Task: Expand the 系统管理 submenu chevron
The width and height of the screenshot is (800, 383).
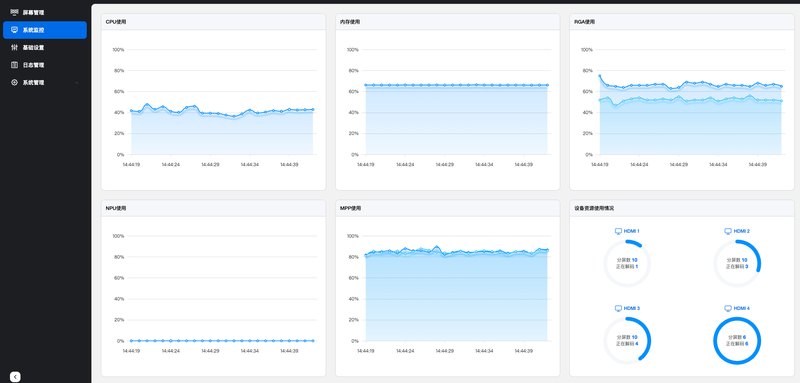Action: (77, 83)
